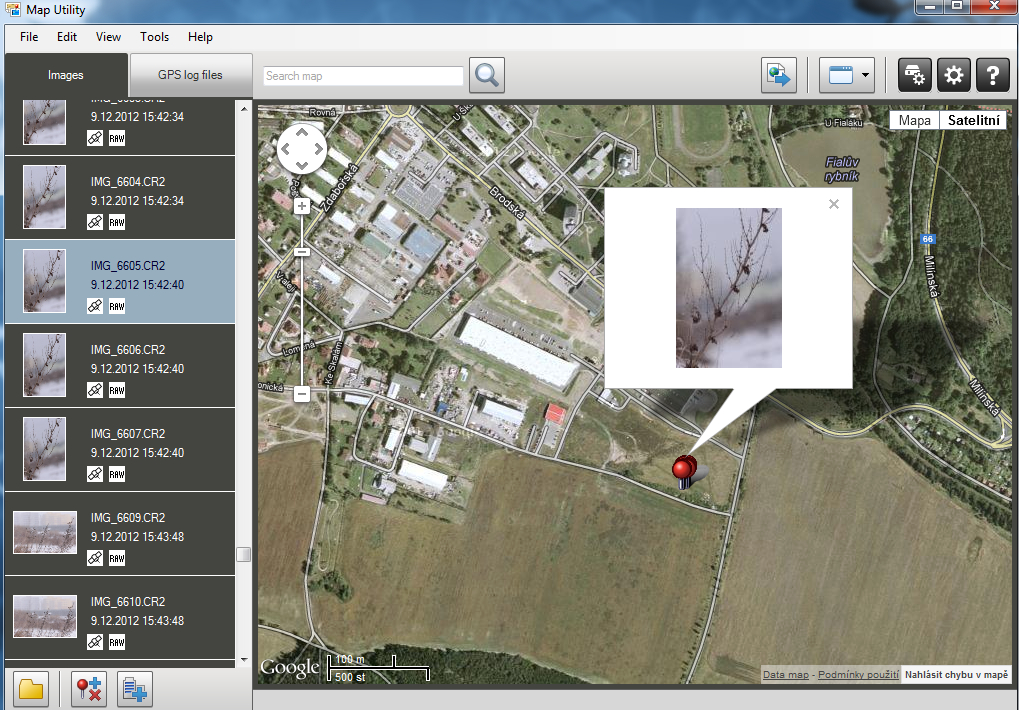Click the Google logo on the map
The image size is (1019, 710).
[x=290, y=668]
